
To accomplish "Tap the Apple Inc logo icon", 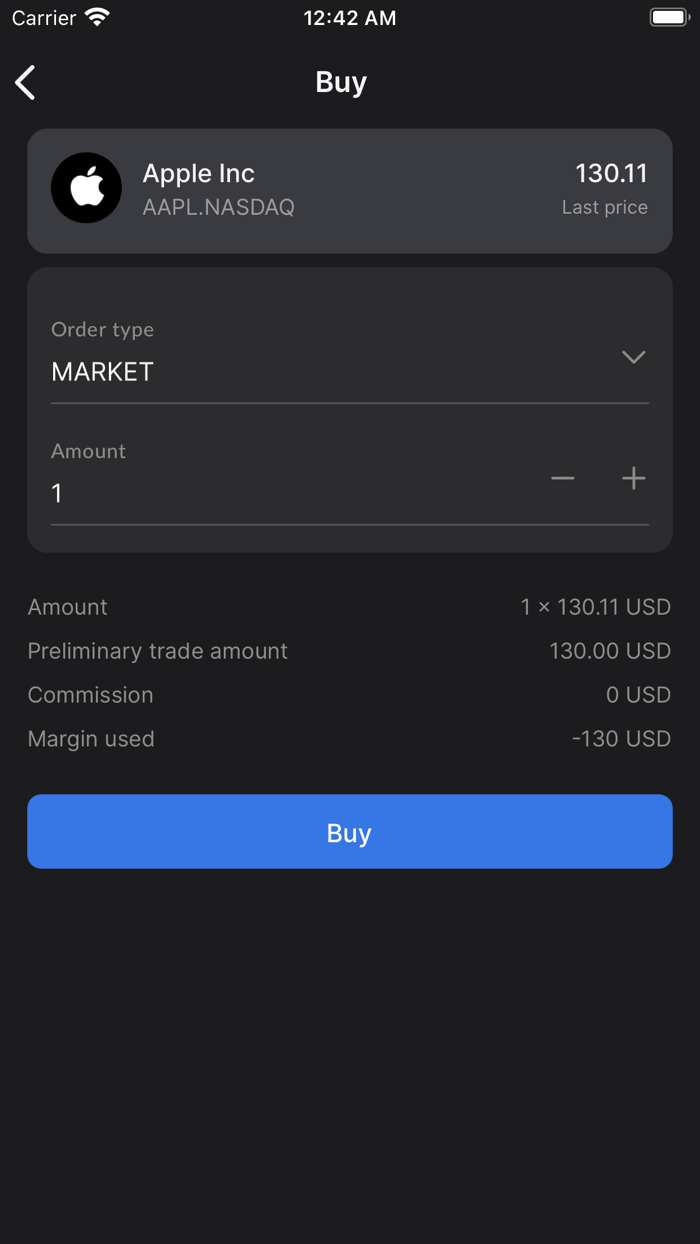I will click(87, 188).
